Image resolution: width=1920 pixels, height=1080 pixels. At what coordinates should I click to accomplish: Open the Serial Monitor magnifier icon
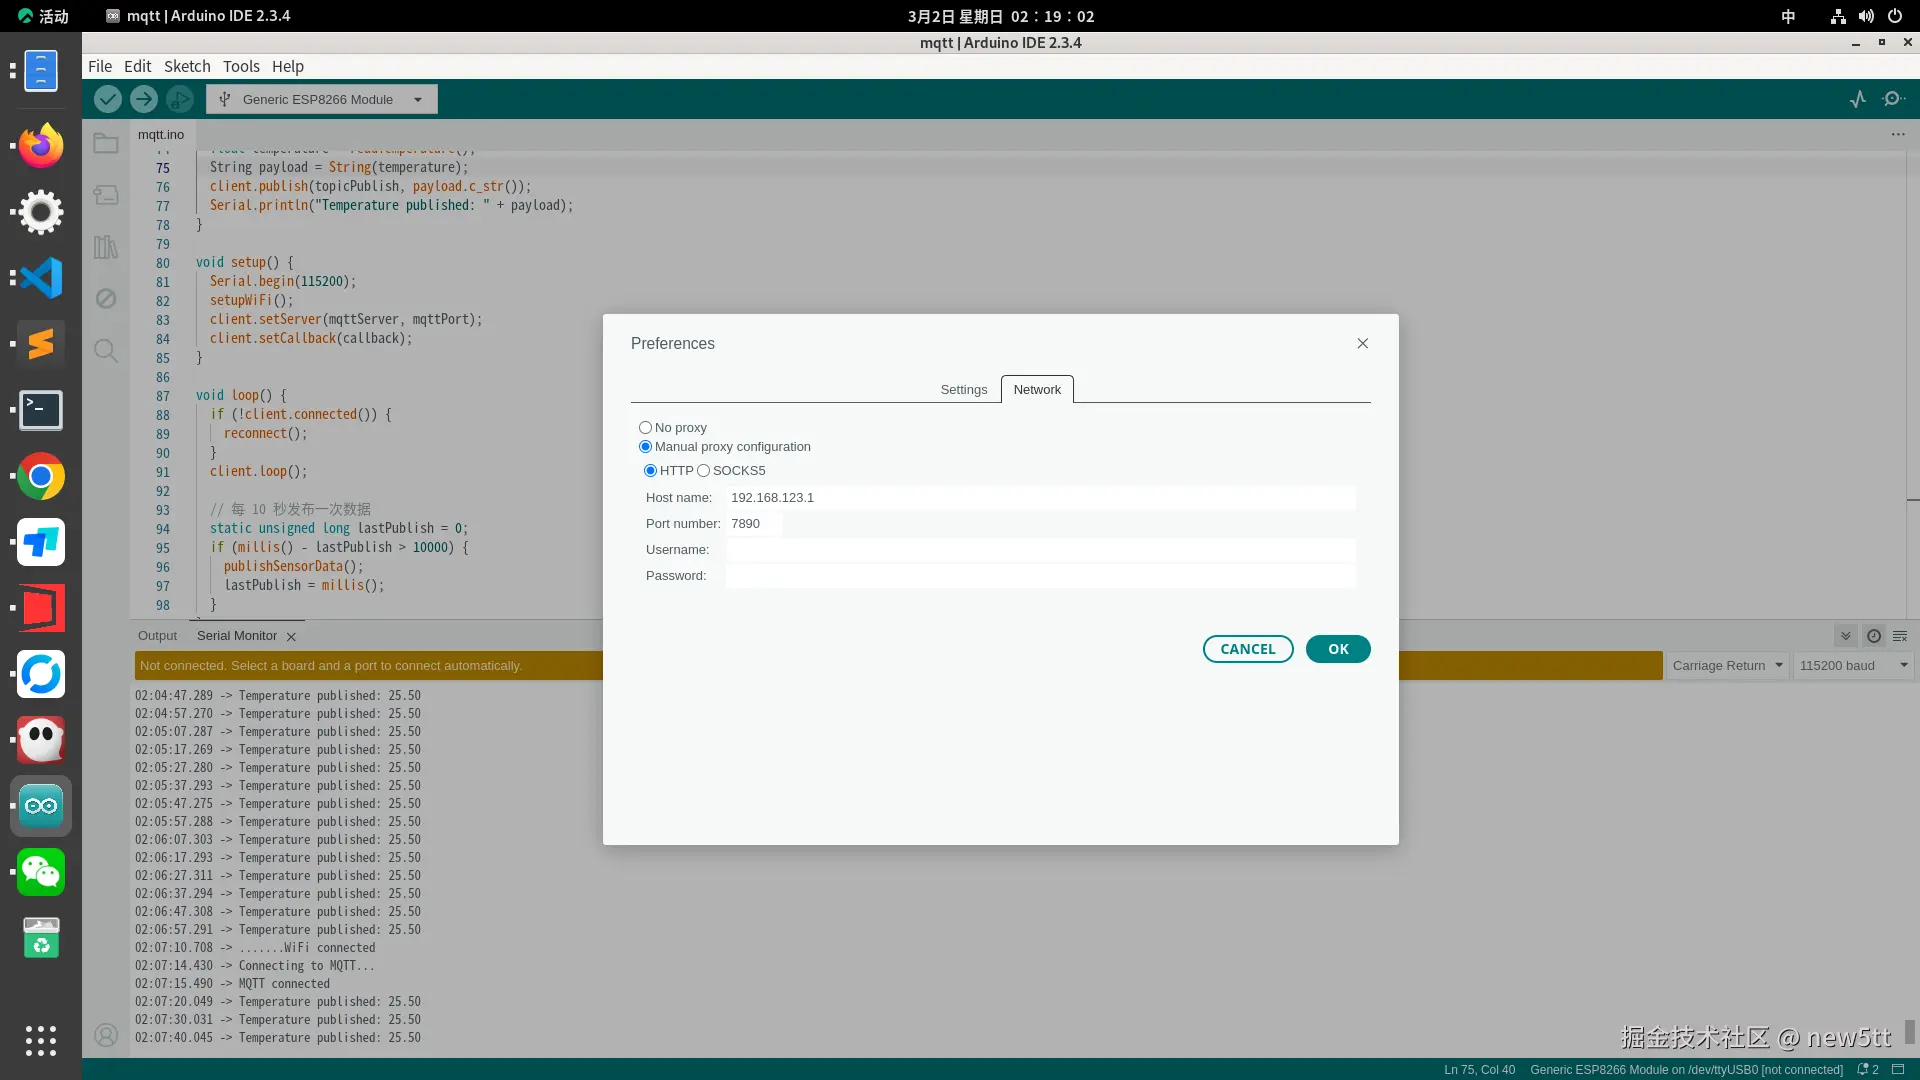[1893, 99]
